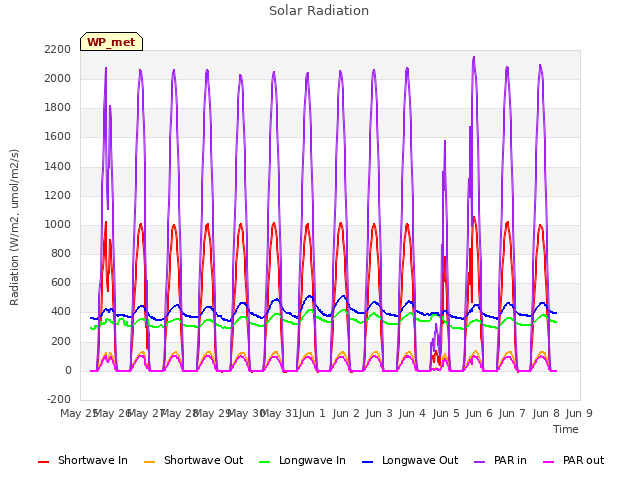This screenshot has height=480, width=640.
Task: Click the 400 y-axis tick label
Action: click(62, 312)
